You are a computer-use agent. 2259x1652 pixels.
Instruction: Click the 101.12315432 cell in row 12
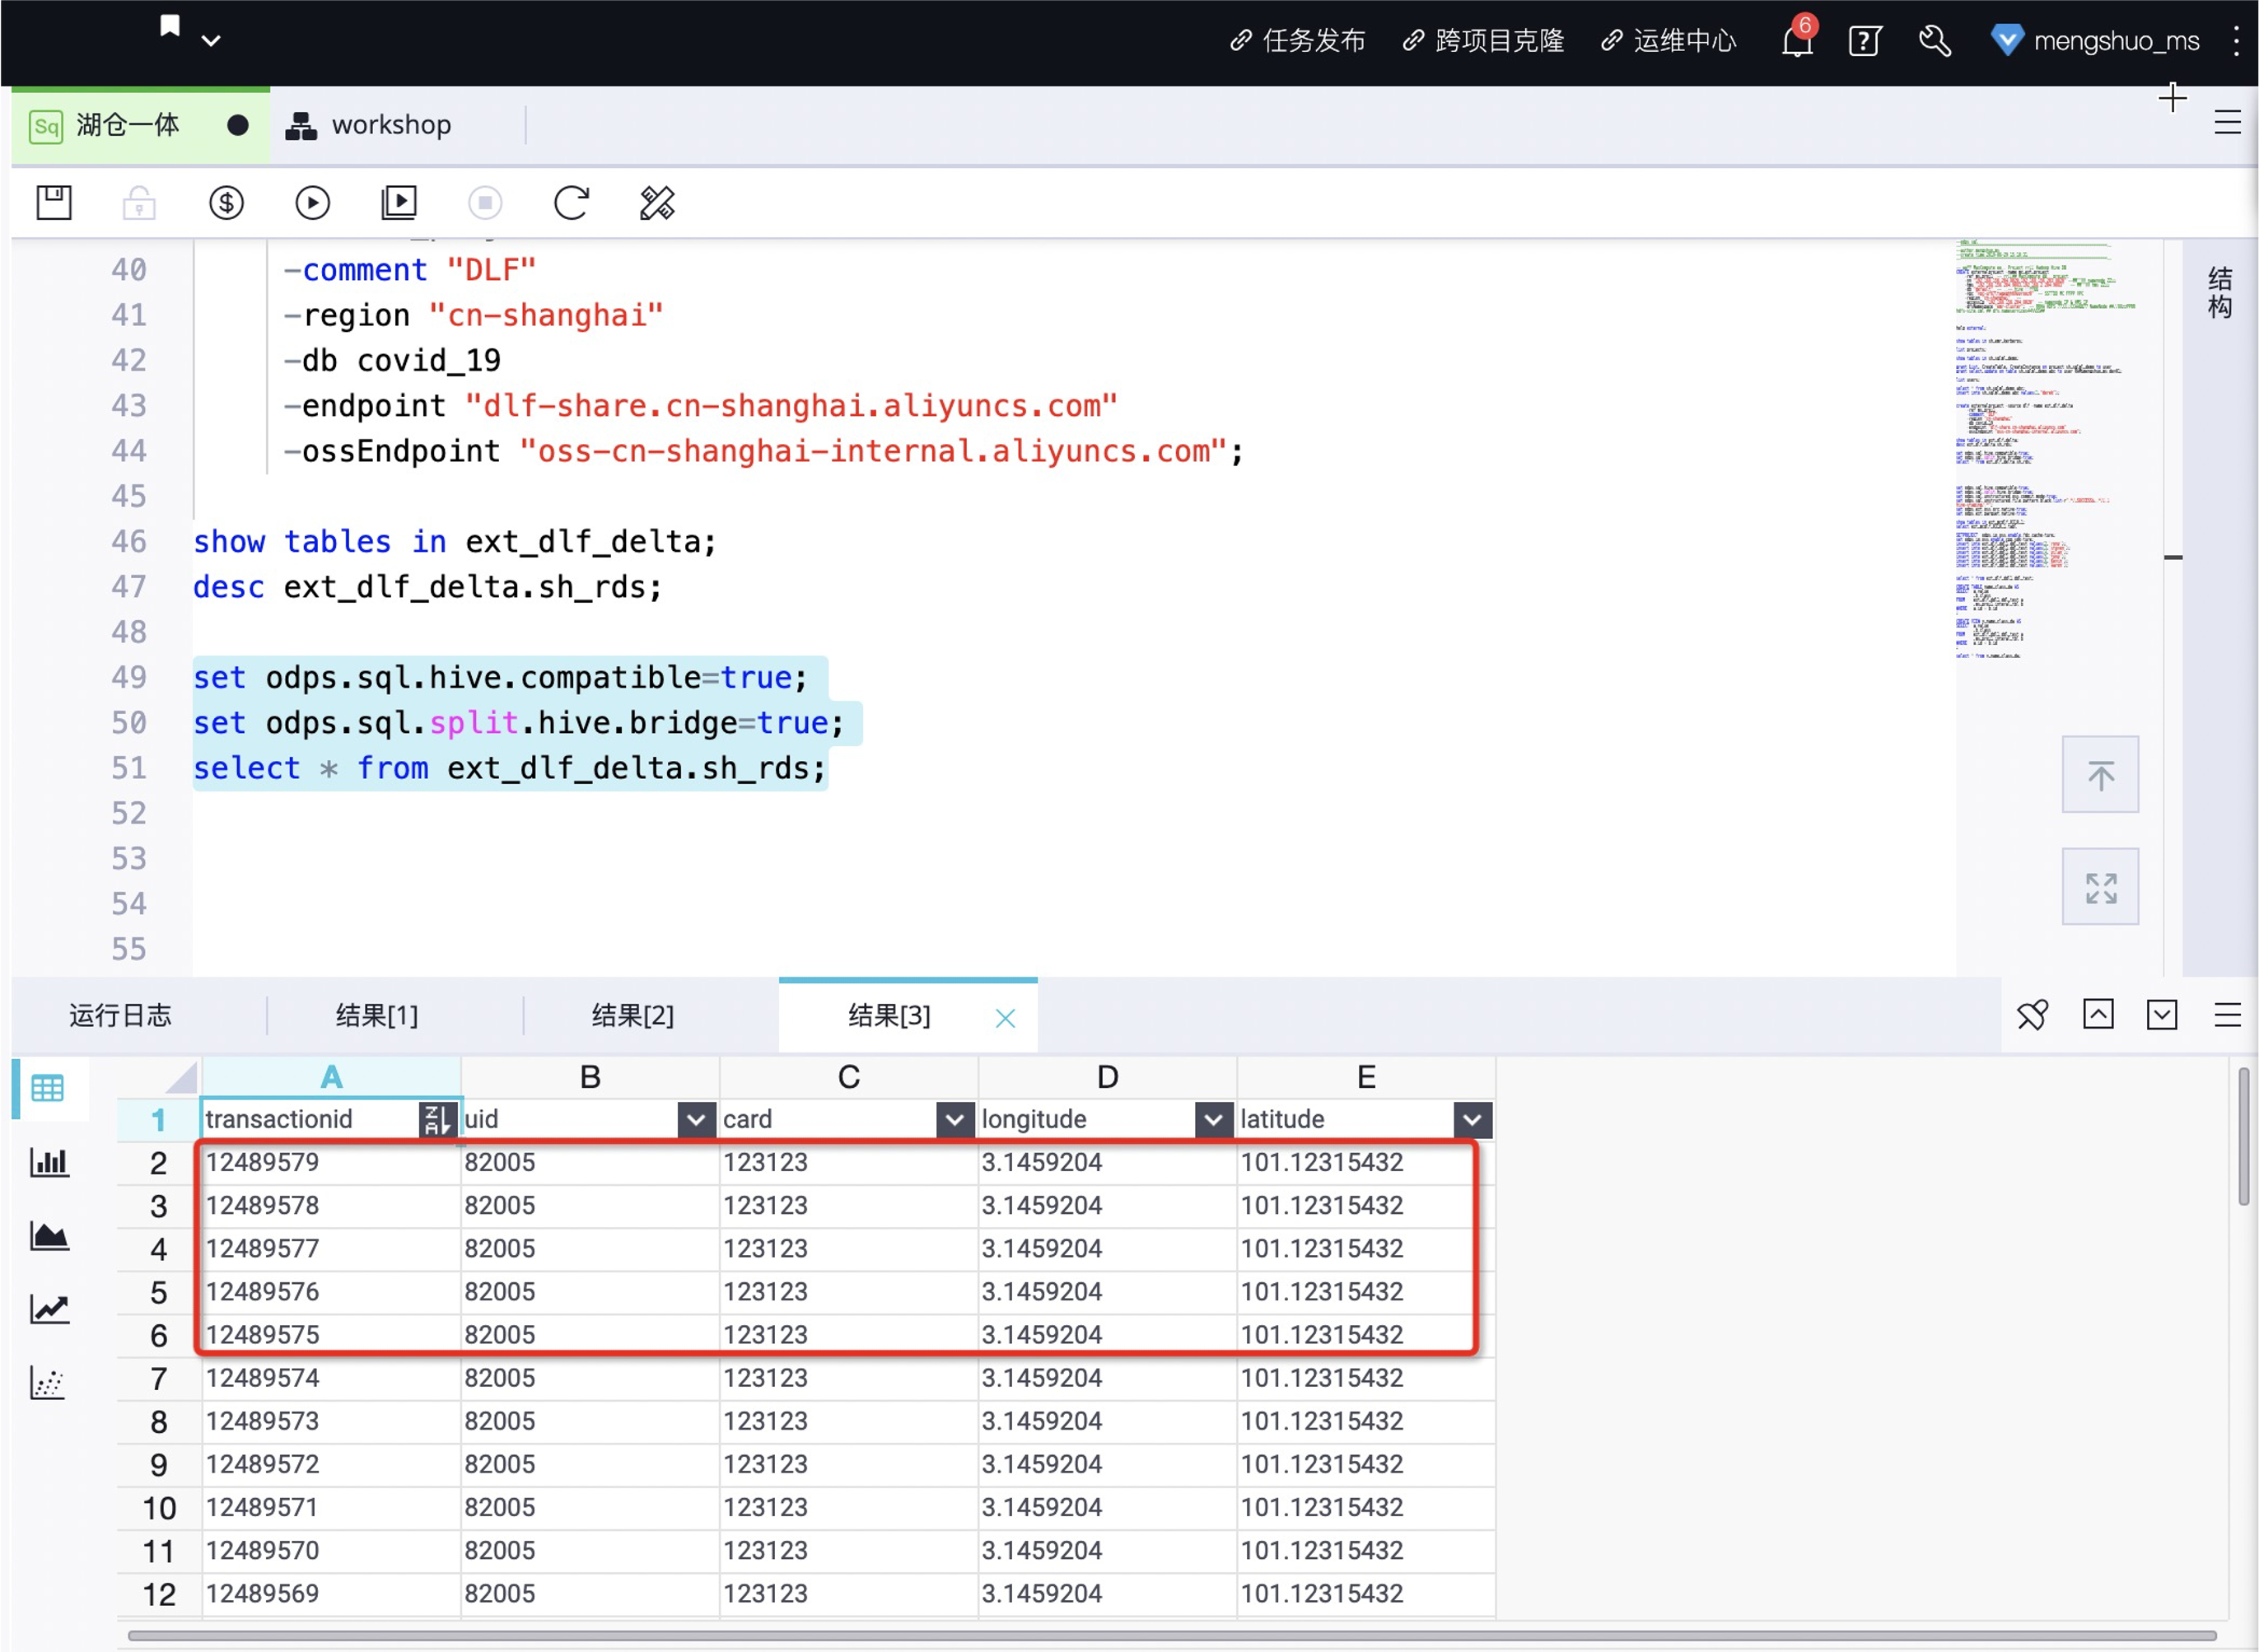pyautogui.click(x=1366, y=1594)
